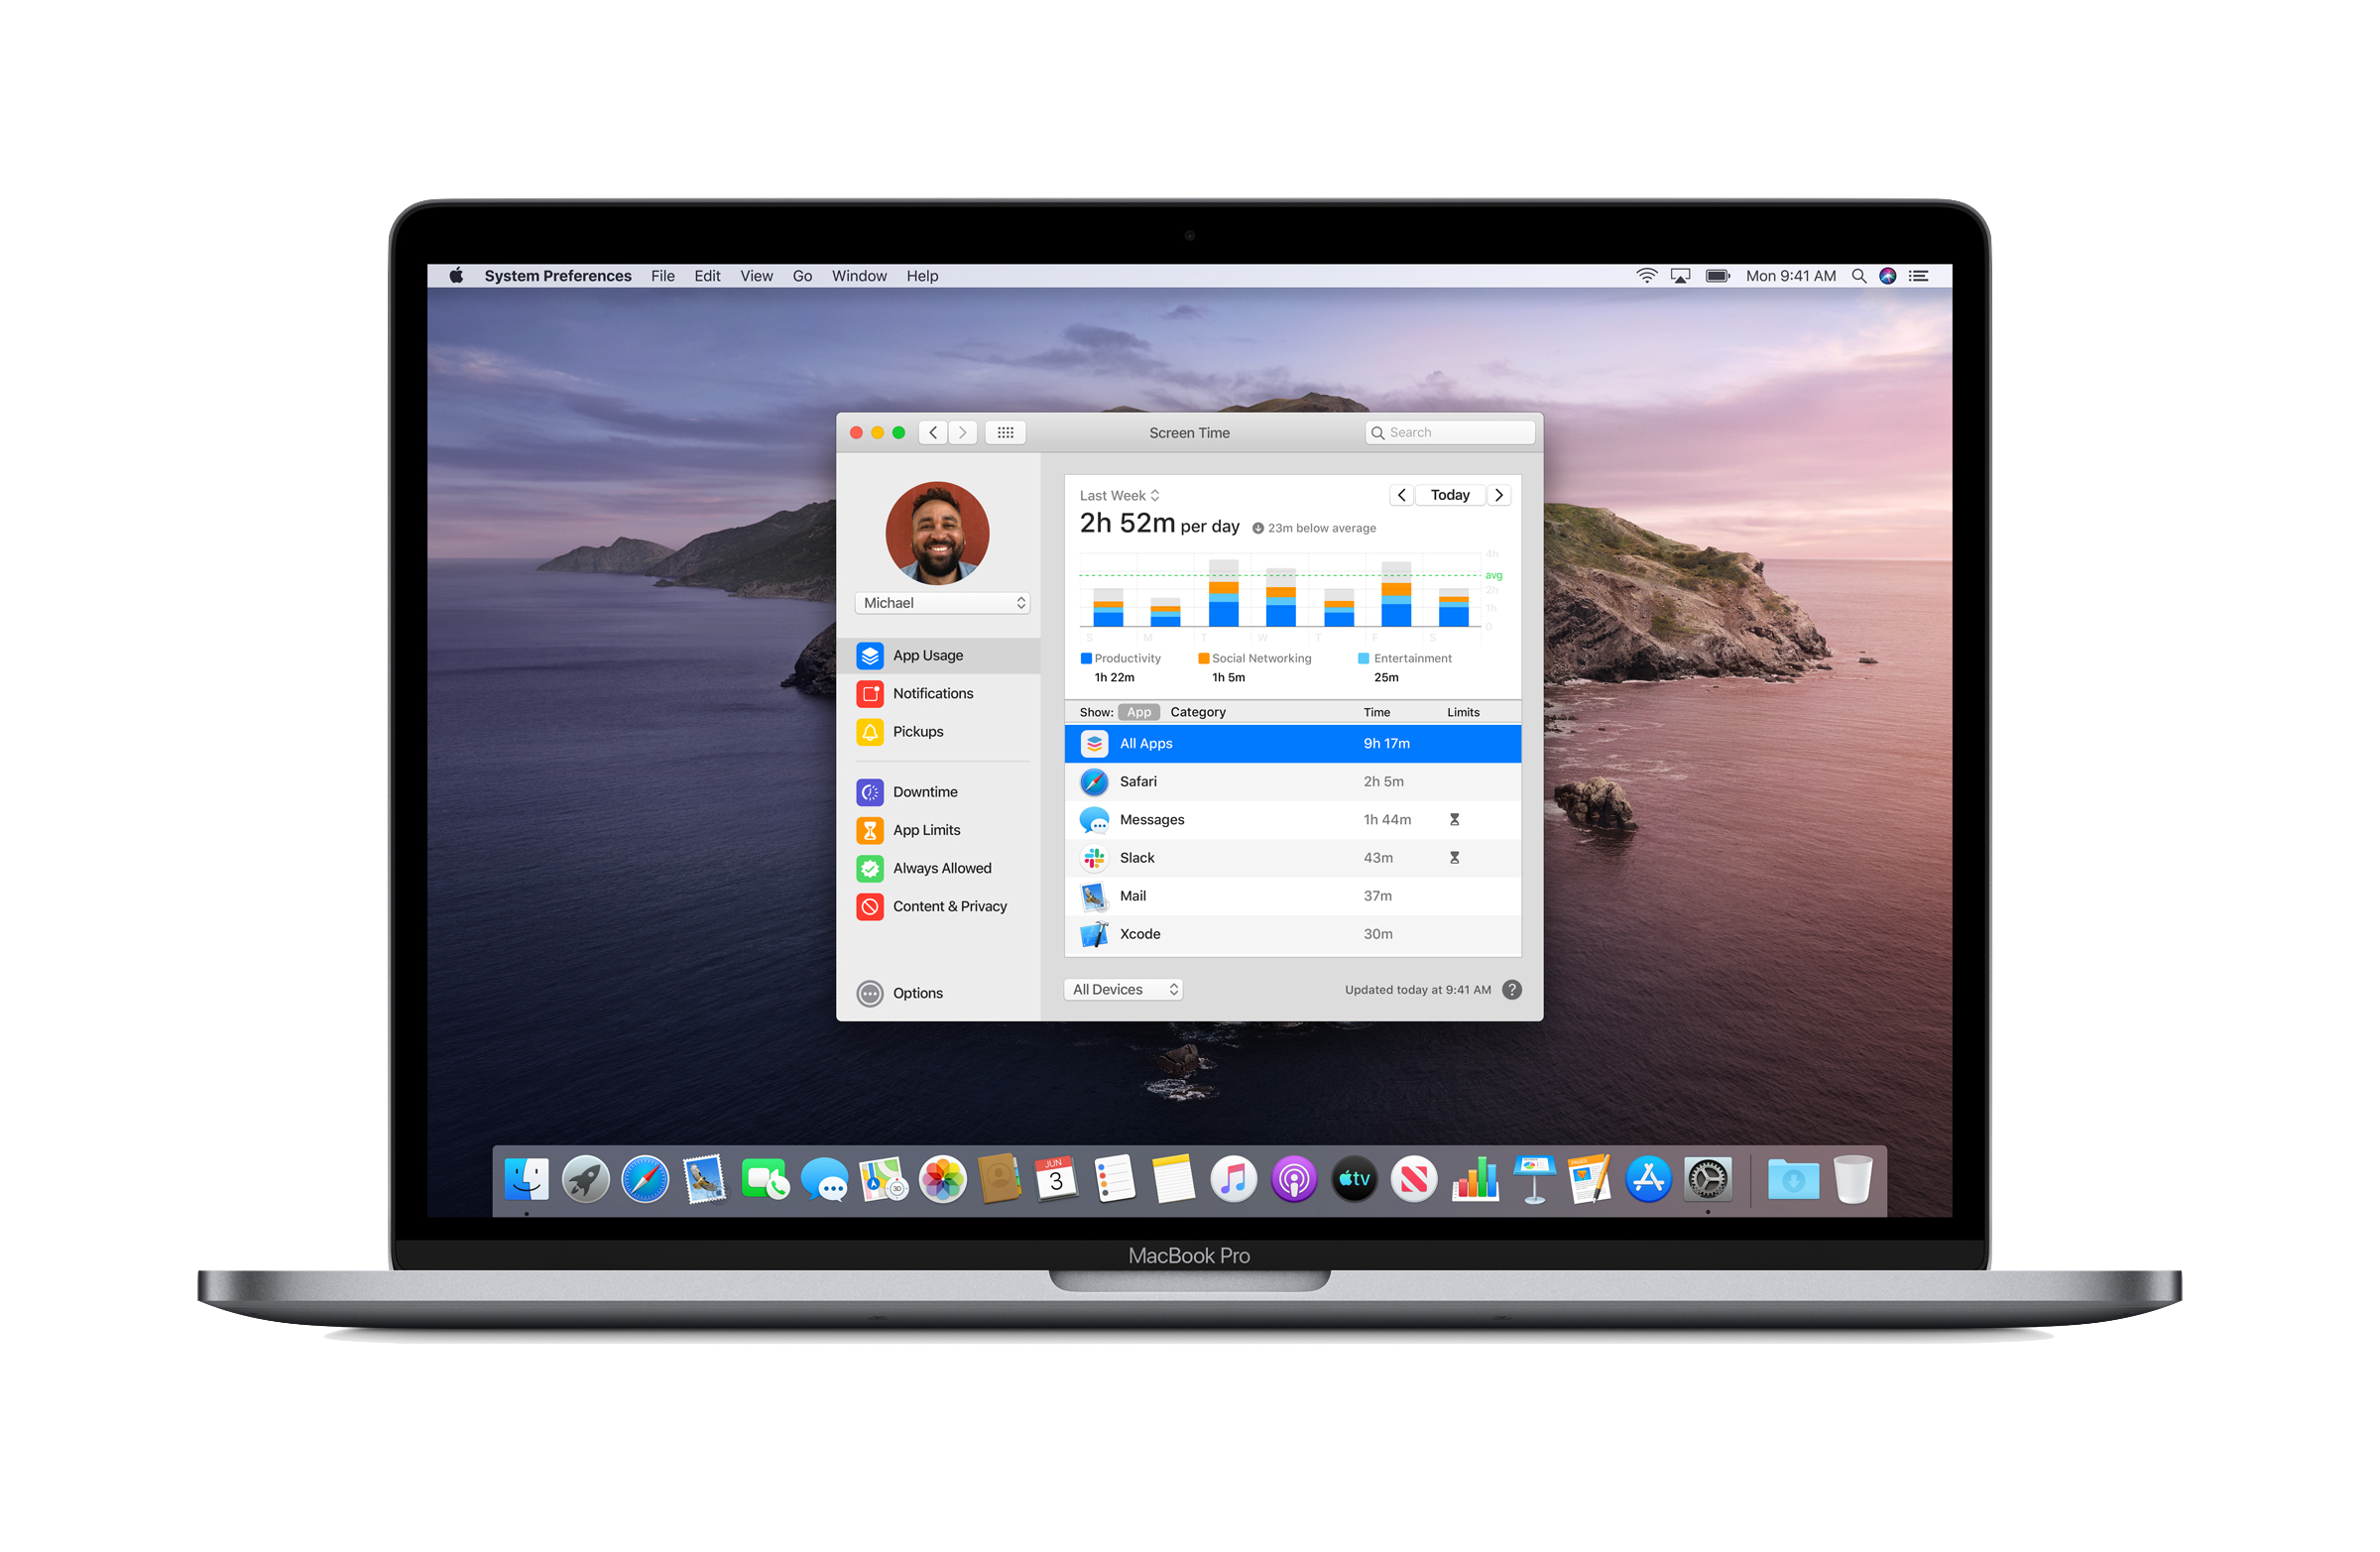Select the Messages usage row
This screenshot has height=1552, width=2380.
pos(1293,820)
